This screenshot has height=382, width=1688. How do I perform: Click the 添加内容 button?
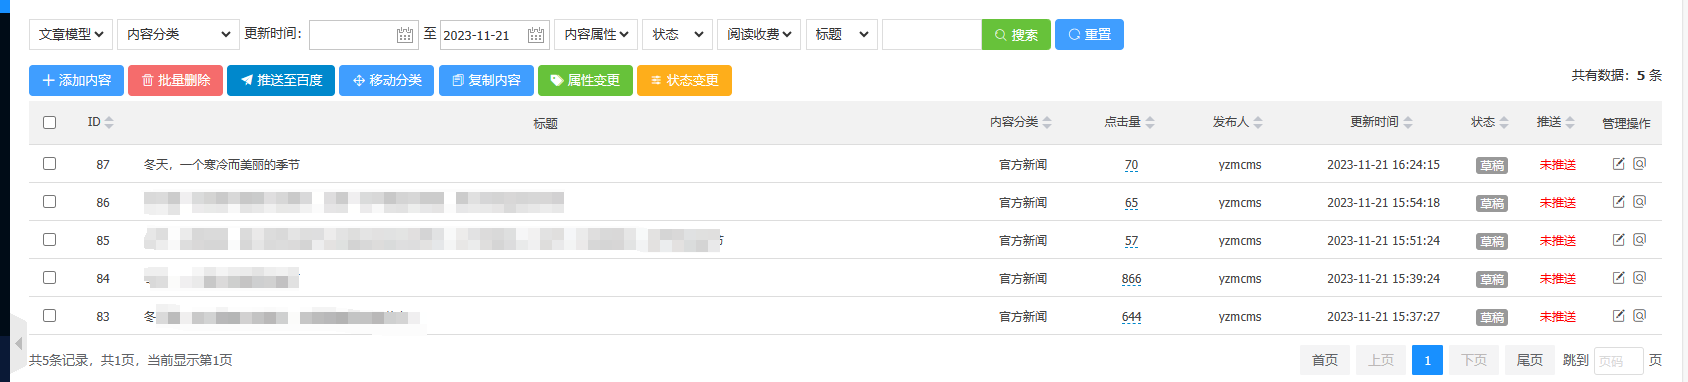[76, 80]
